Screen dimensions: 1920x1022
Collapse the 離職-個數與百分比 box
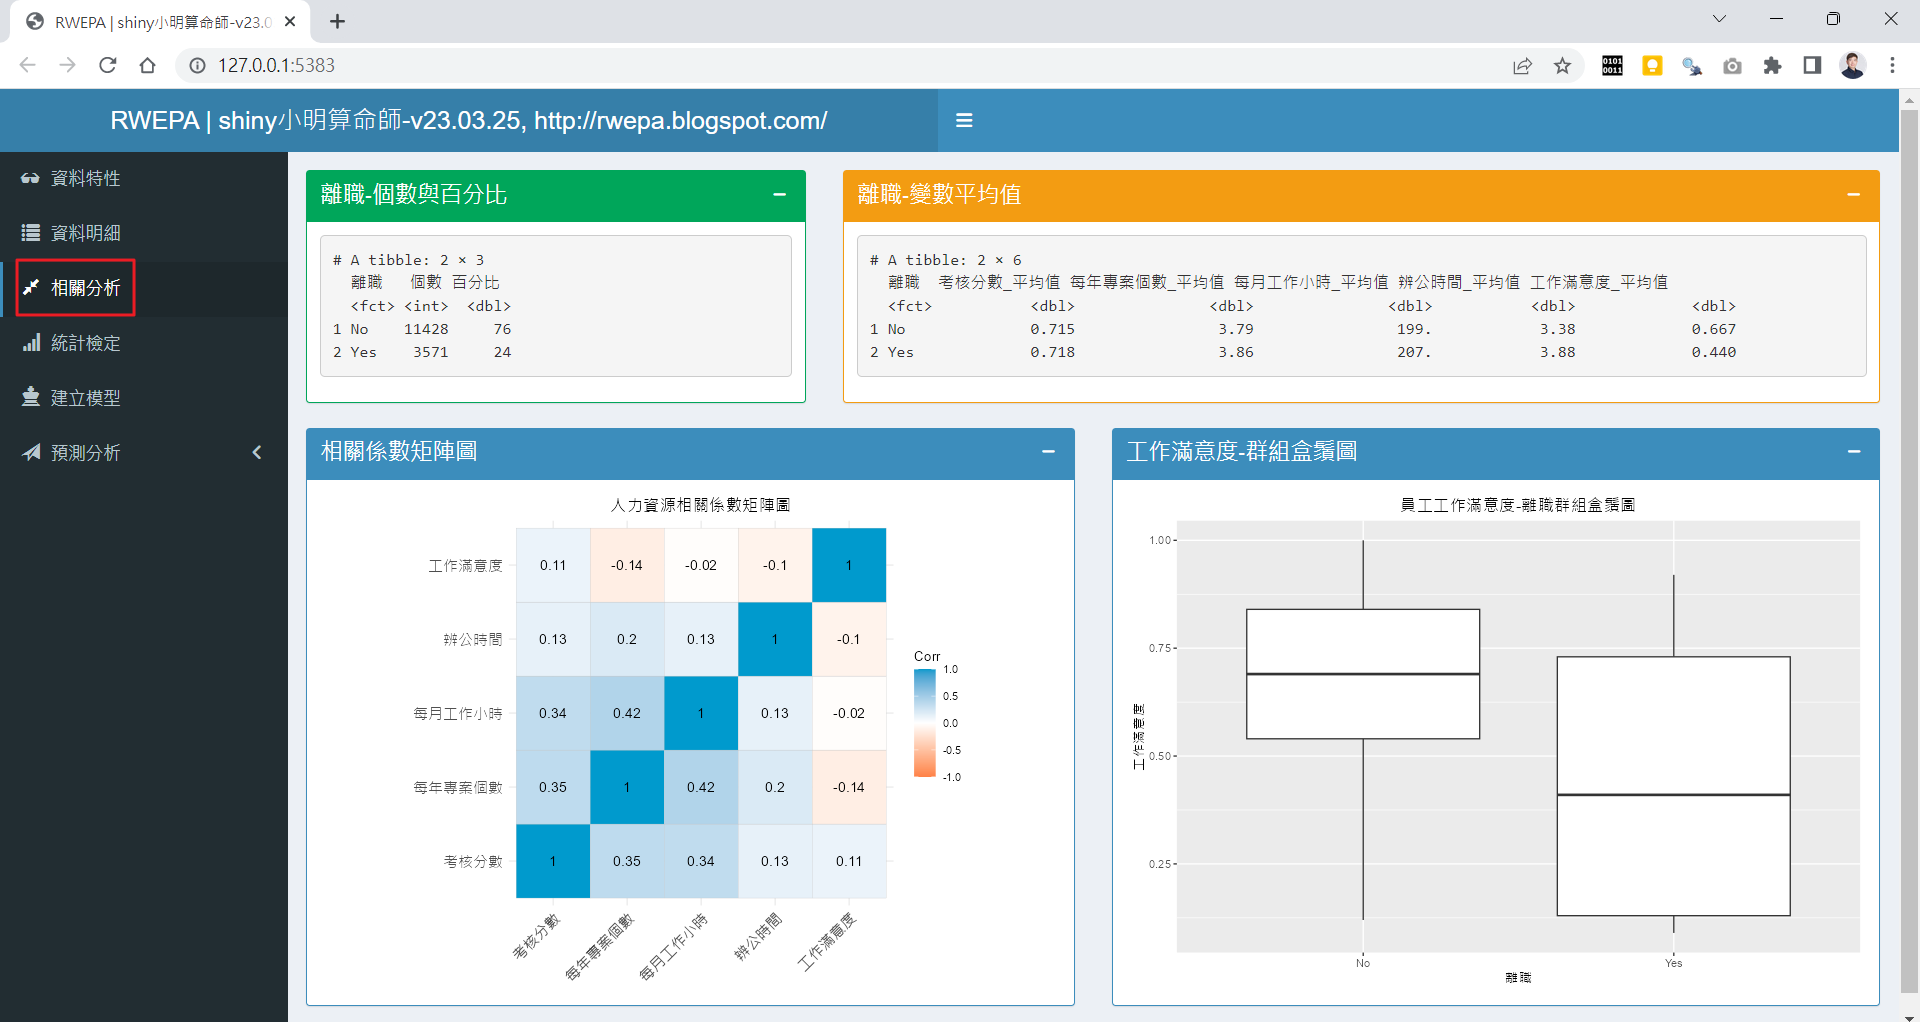779,195
